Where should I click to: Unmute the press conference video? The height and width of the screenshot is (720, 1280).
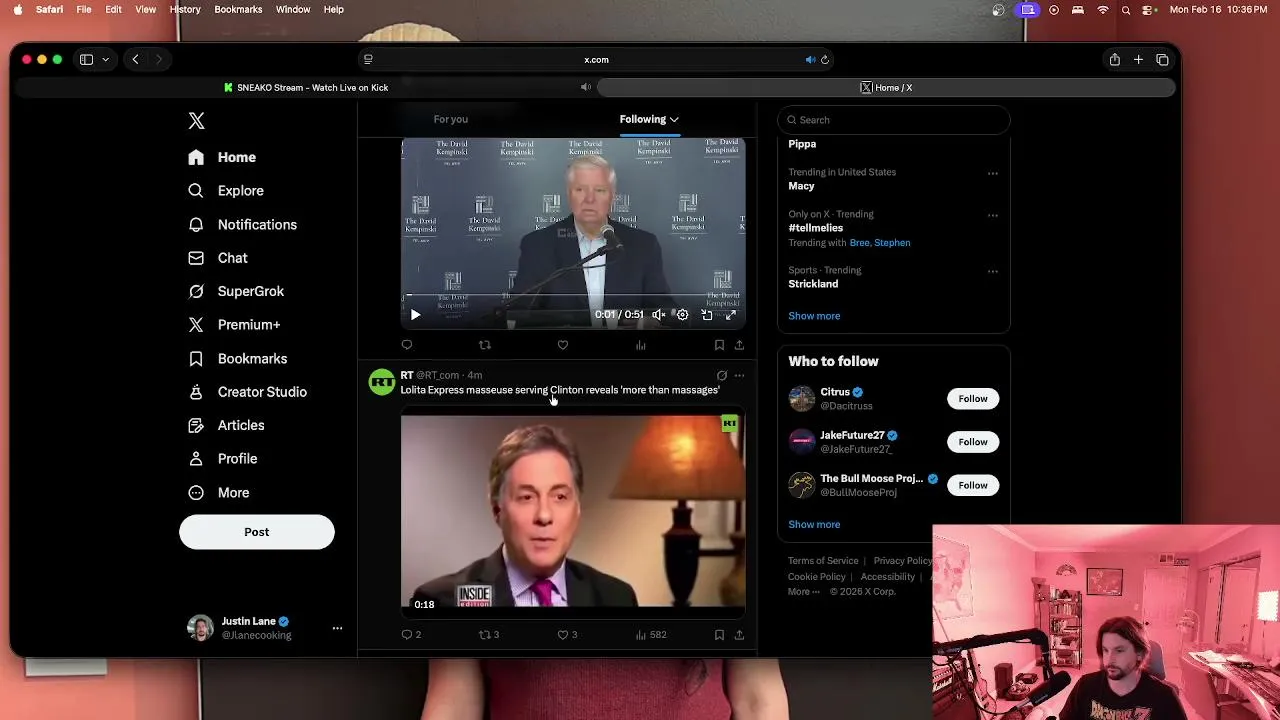pyautogui.click(x=658, y=315)
